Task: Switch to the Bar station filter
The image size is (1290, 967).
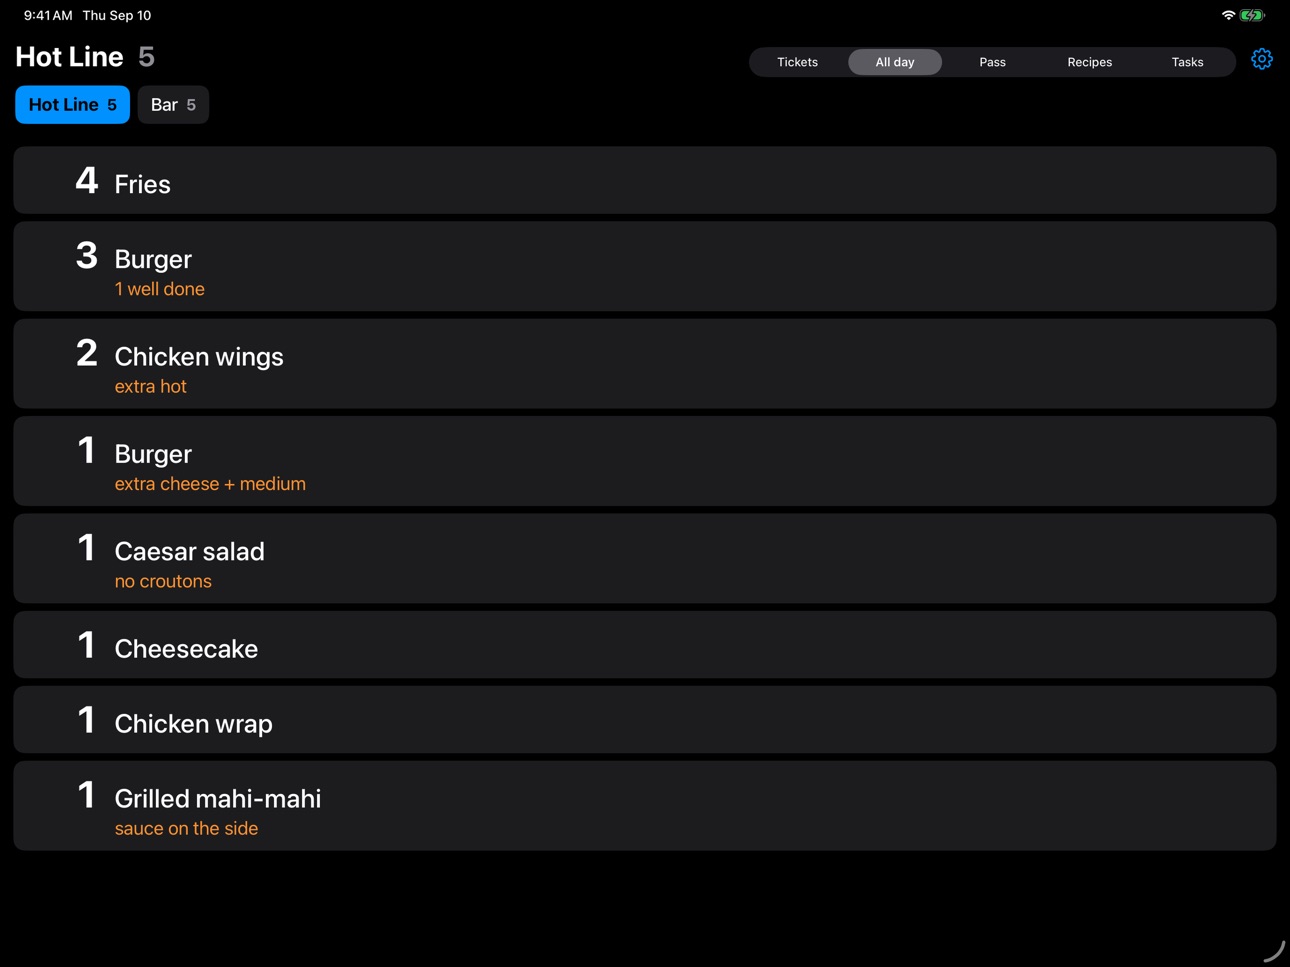Action: point(173,105)
